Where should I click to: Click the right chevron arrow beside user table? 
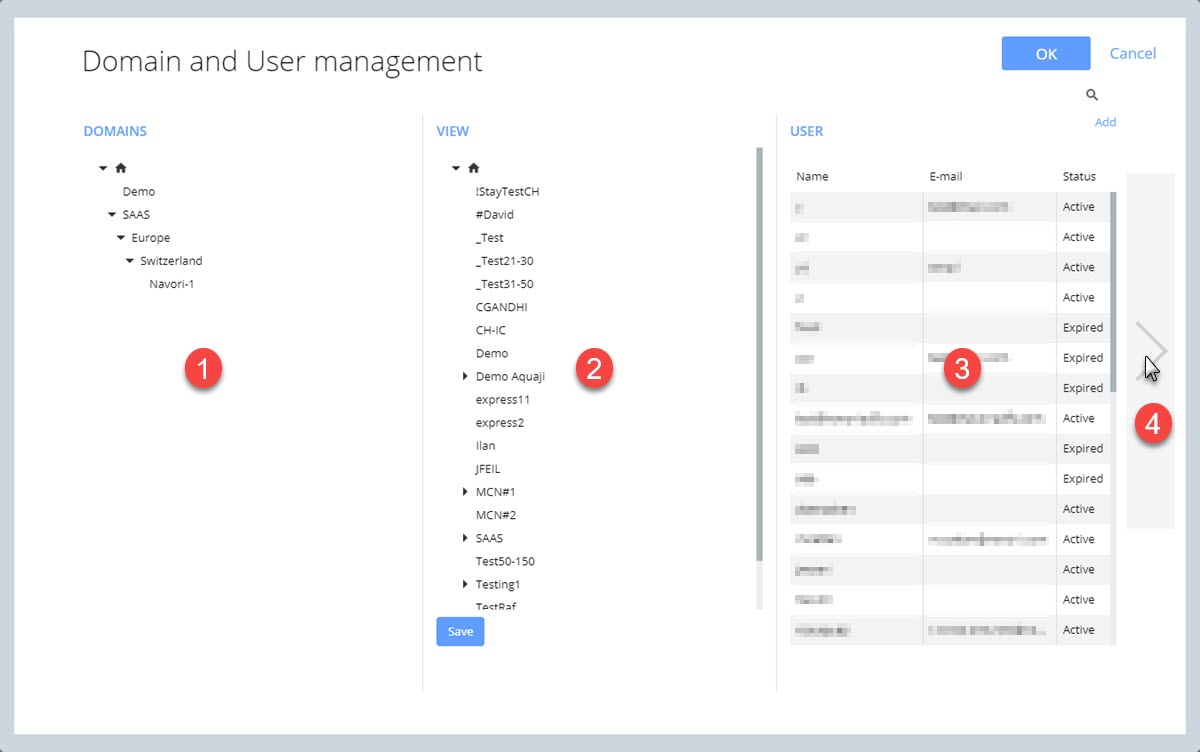coord(1151,349)
